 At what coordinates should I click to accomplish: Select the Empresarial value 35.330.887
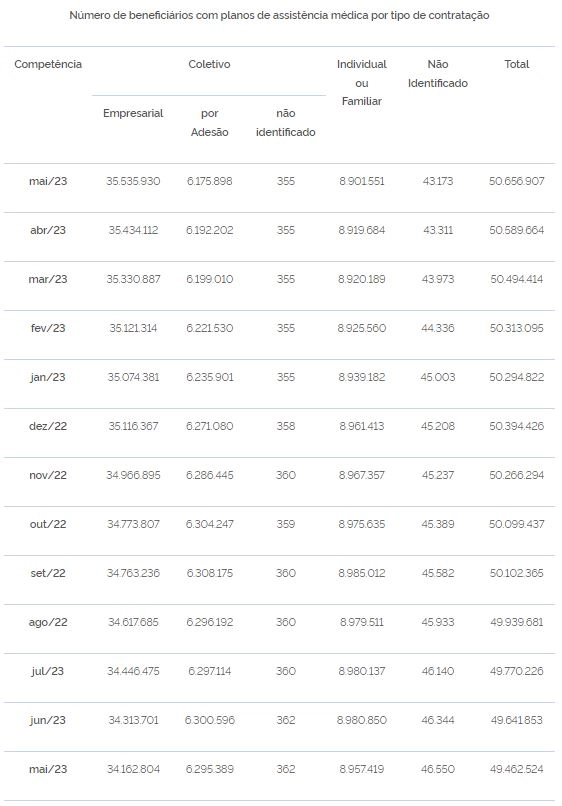[133, 279]
